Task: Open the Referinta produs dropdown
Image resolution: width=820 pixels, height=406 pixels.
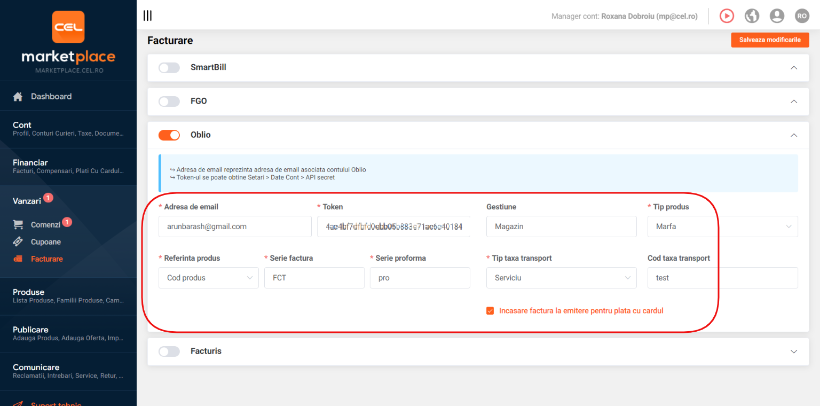Action: click(208, 278)
